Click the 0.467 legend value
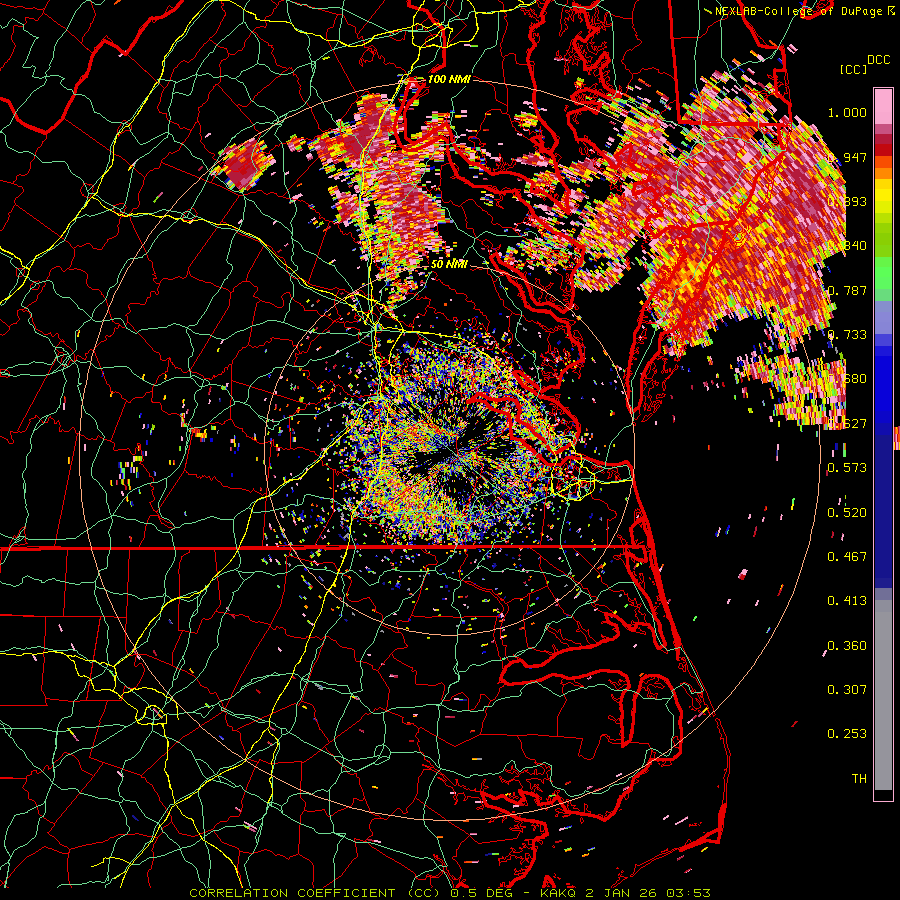Viewport: 900px width, 900px height. click(847, 556)
